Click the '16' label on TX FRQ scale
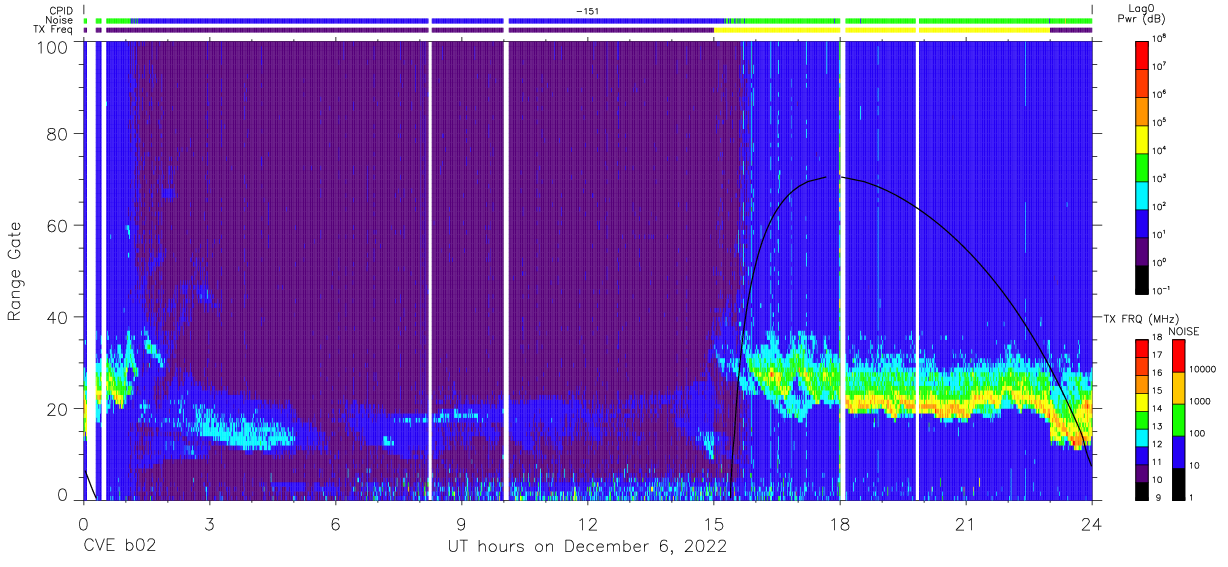The height and width of the screenshot is (567, 1228). click(x=1158, y=373)
